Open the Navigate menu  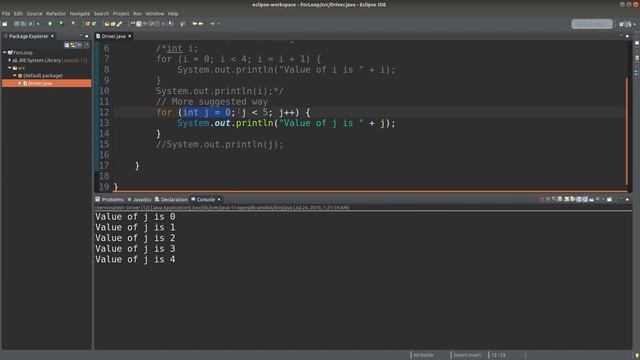[x=80, y=13]
